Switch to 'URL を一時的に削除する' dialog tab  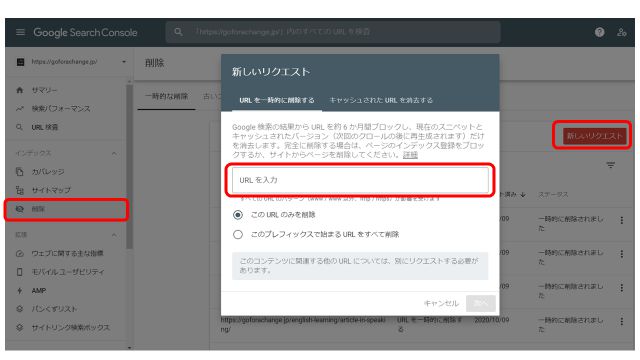(x=277, y=100)
